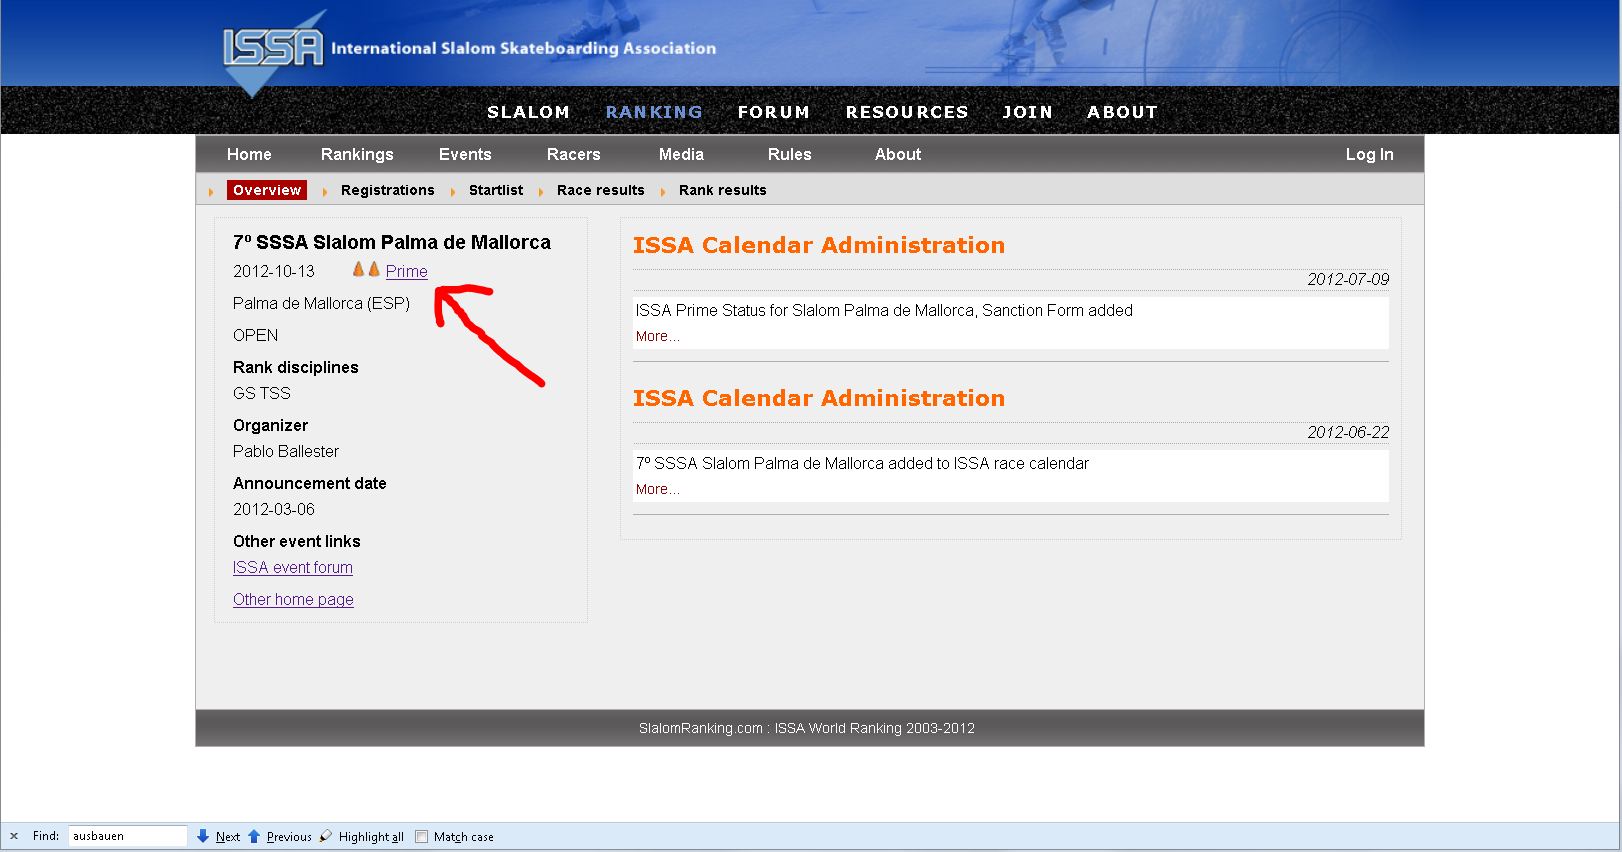The image size is (1622, 852).
Task: Enable the Match case checkbox
Action: tap(421, 837)
